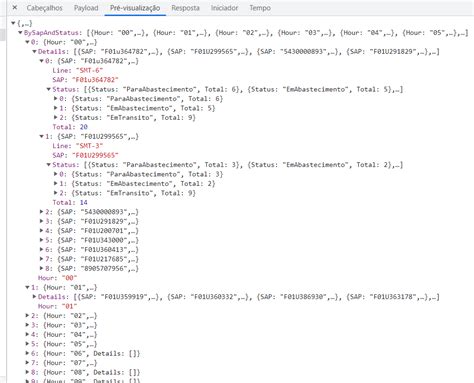Viewport: 474px width, 383px height.
Task: Collapse SAP F01U299565 detail item
Action: [x=42, y=136]
